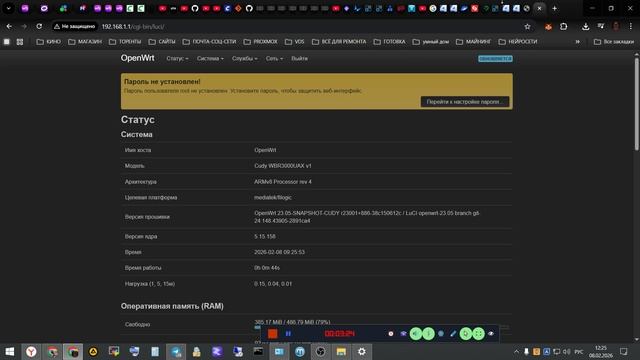The image size is (640, 360).
Task: Click recorder webcam circle icon
Action: click(441, 333)
